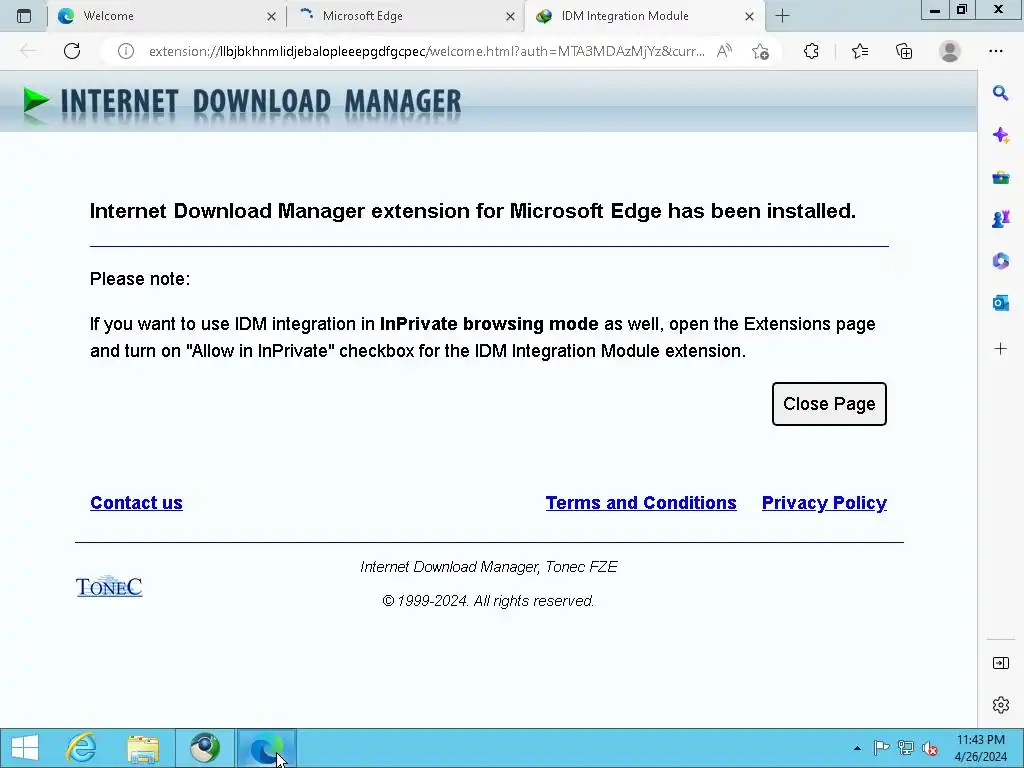Select the IDM Integration Module tab
1024x768 pixels.
pyautogui.click(x=644, y=16)
